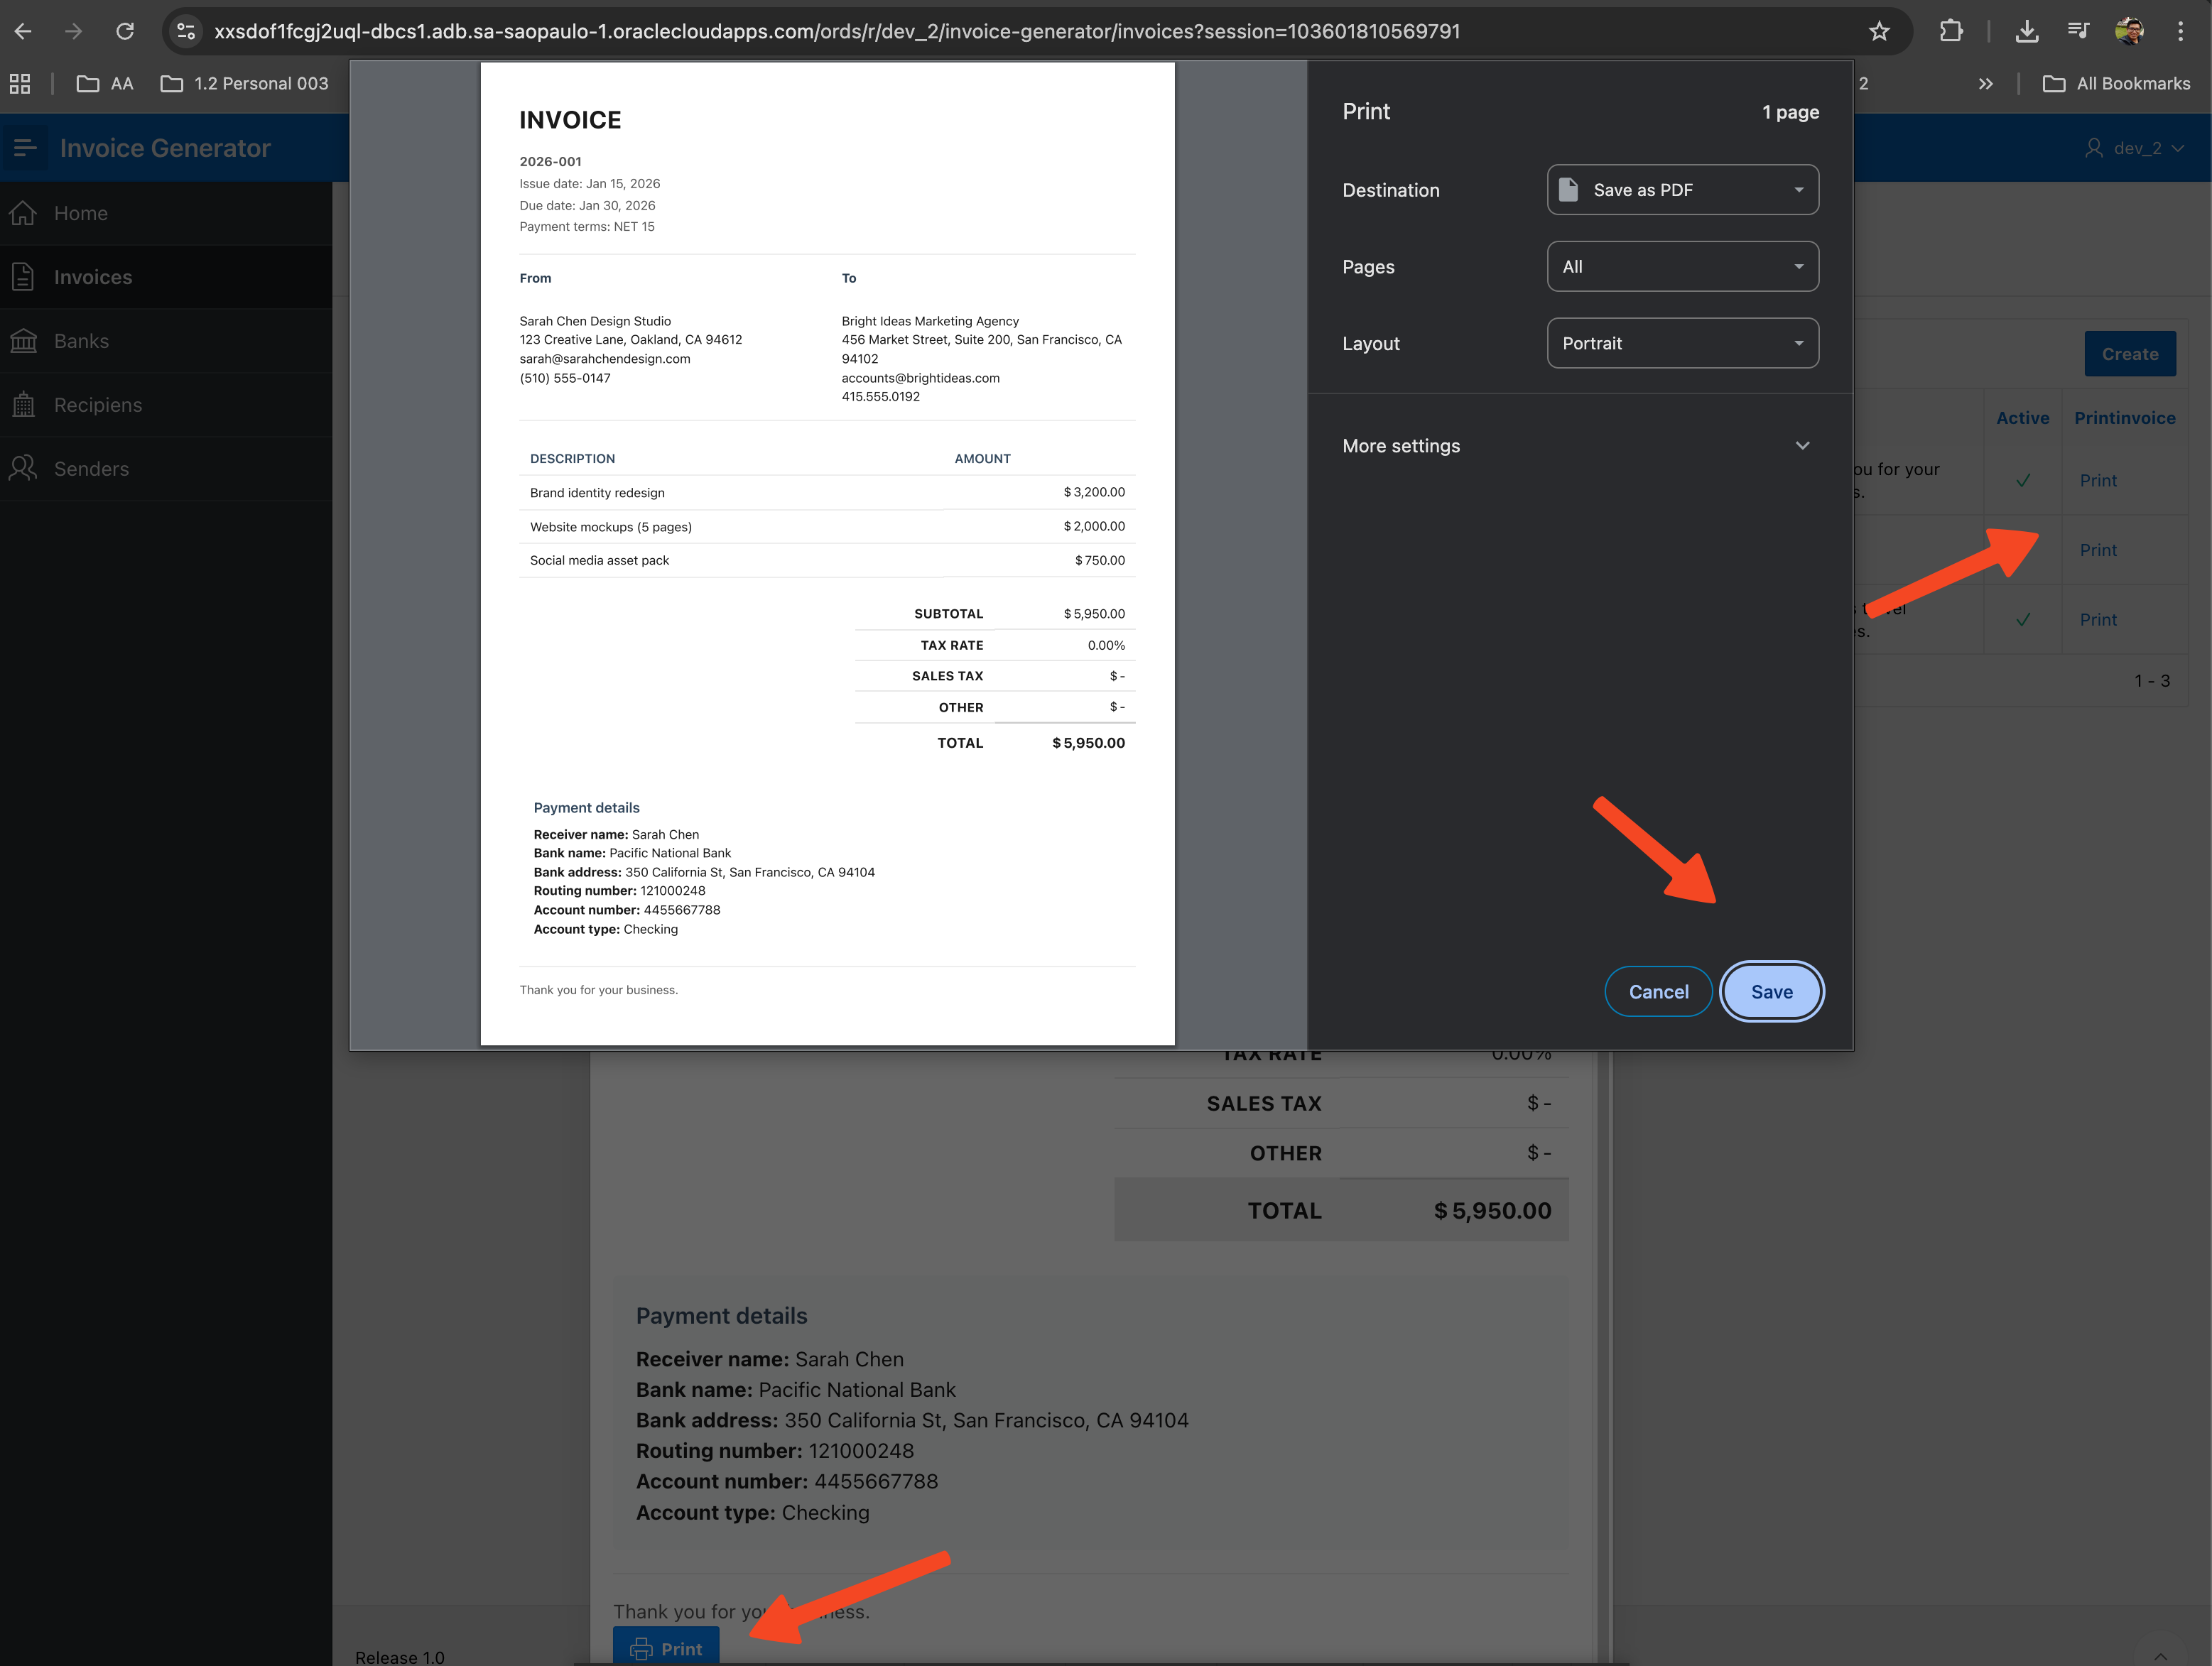The height and width of the screenshot is (1666, 2212).
Task: Open the Recipiens page from the sidebar
Action: tap(97, 405)
